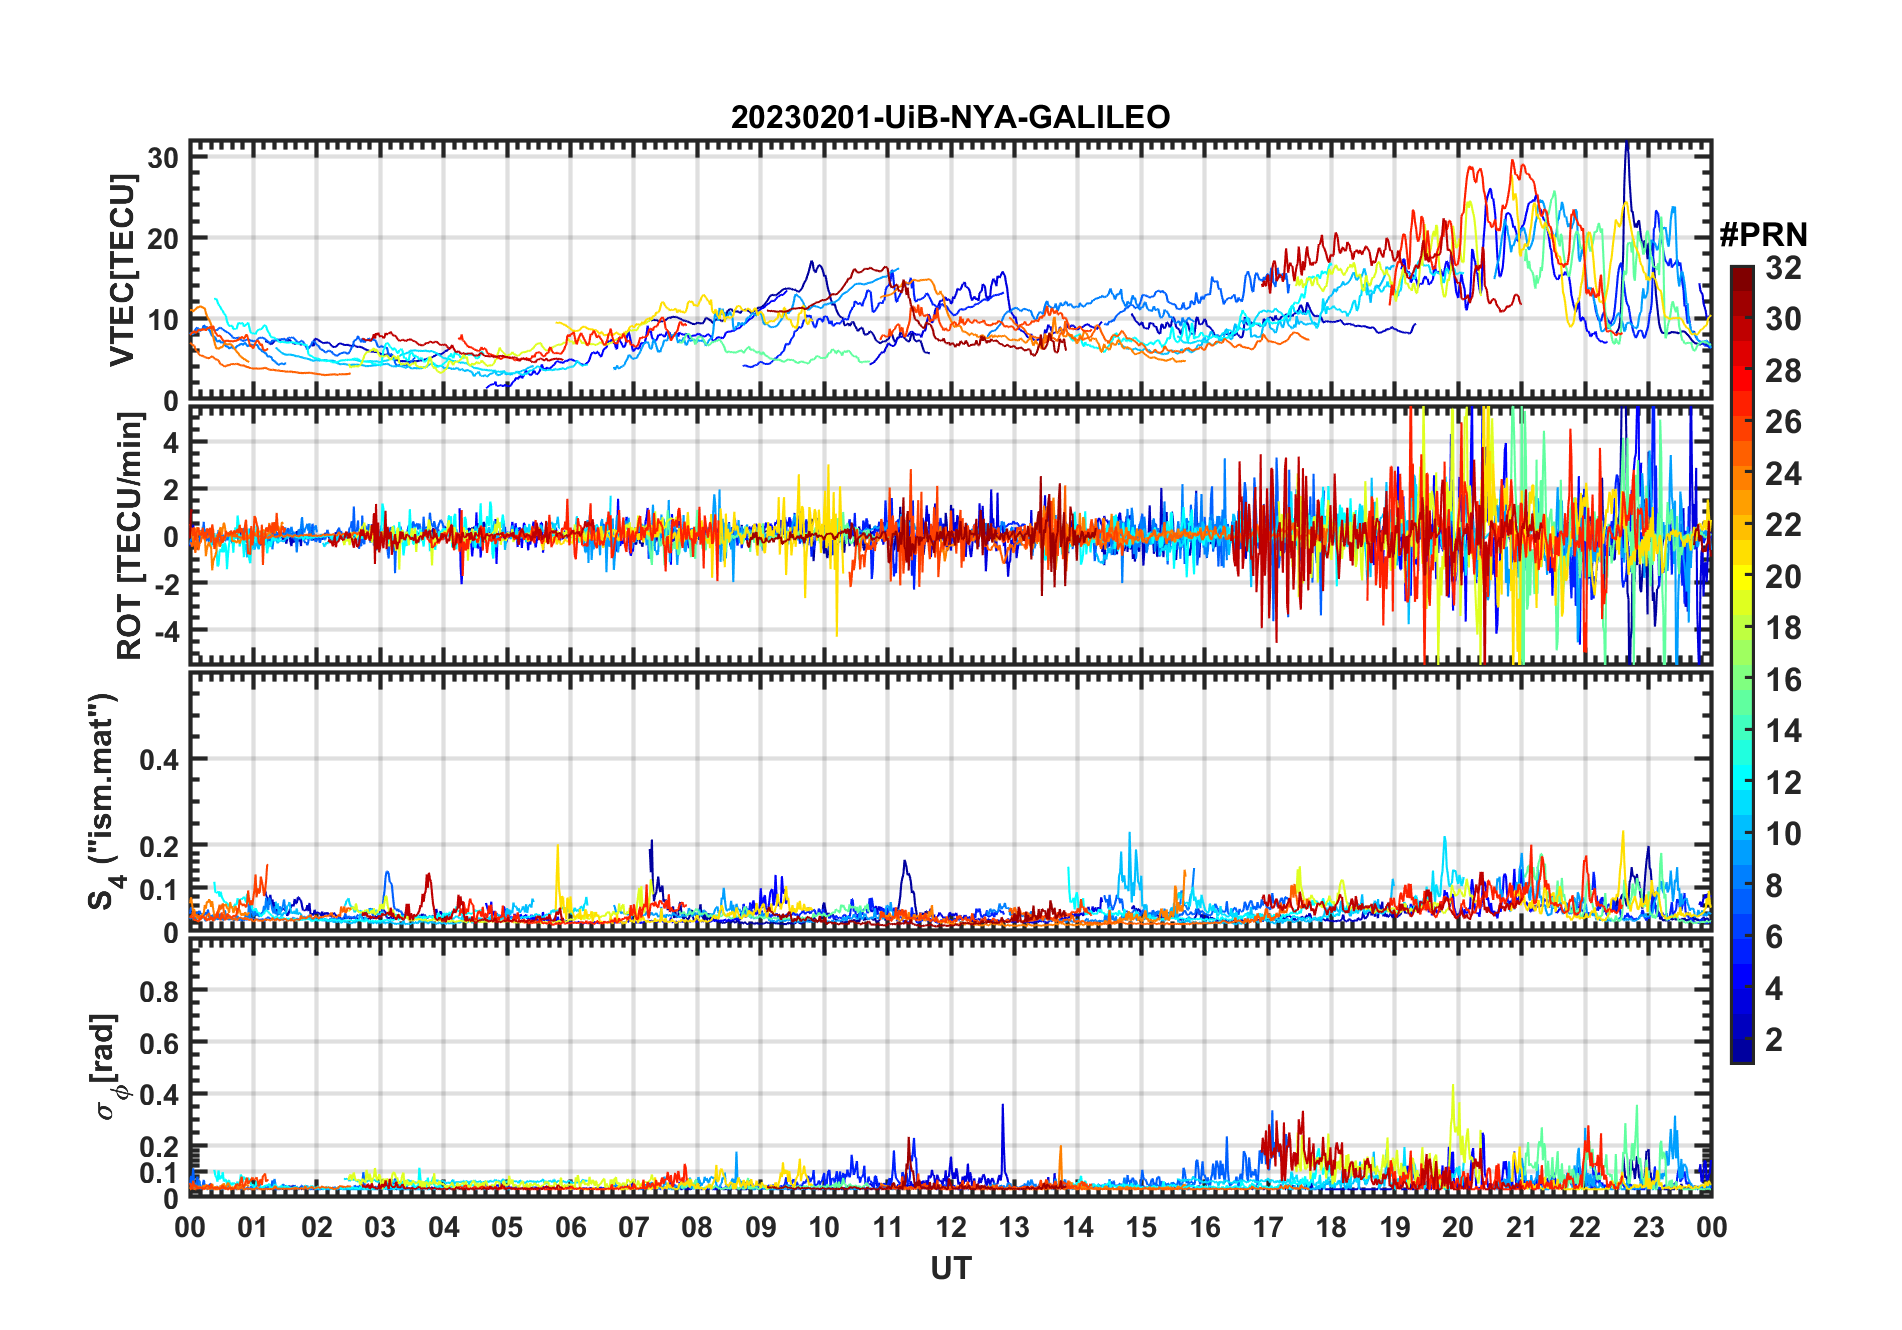Select the ROT [TECU/min] y-axis label
The image size is (1902, 1330).
(x=130, y=537)
